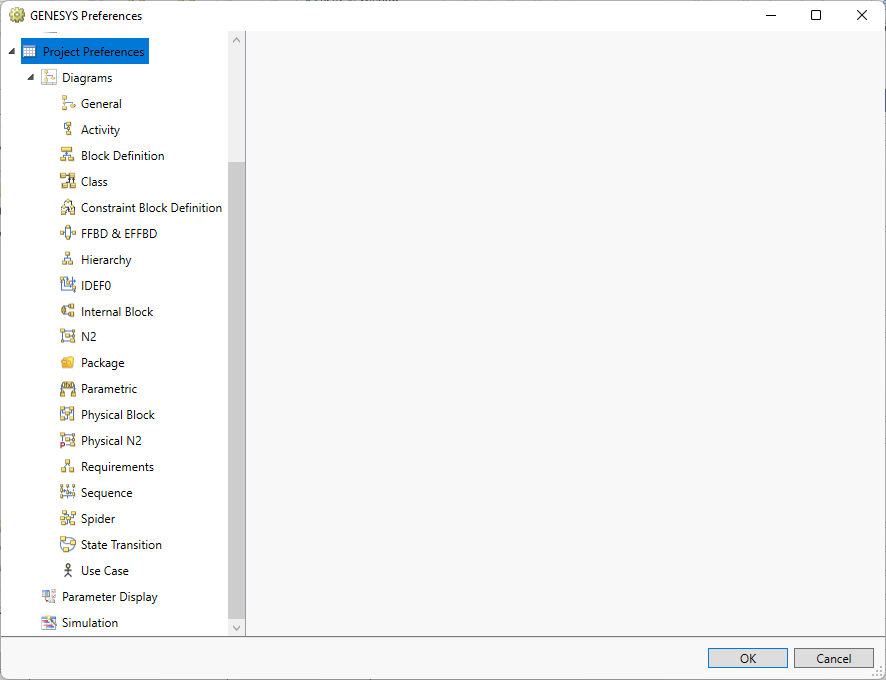Select Constraint Block Definition in tree
The image size is (886, 680).
pyautogui.click(x=151, y=208)
